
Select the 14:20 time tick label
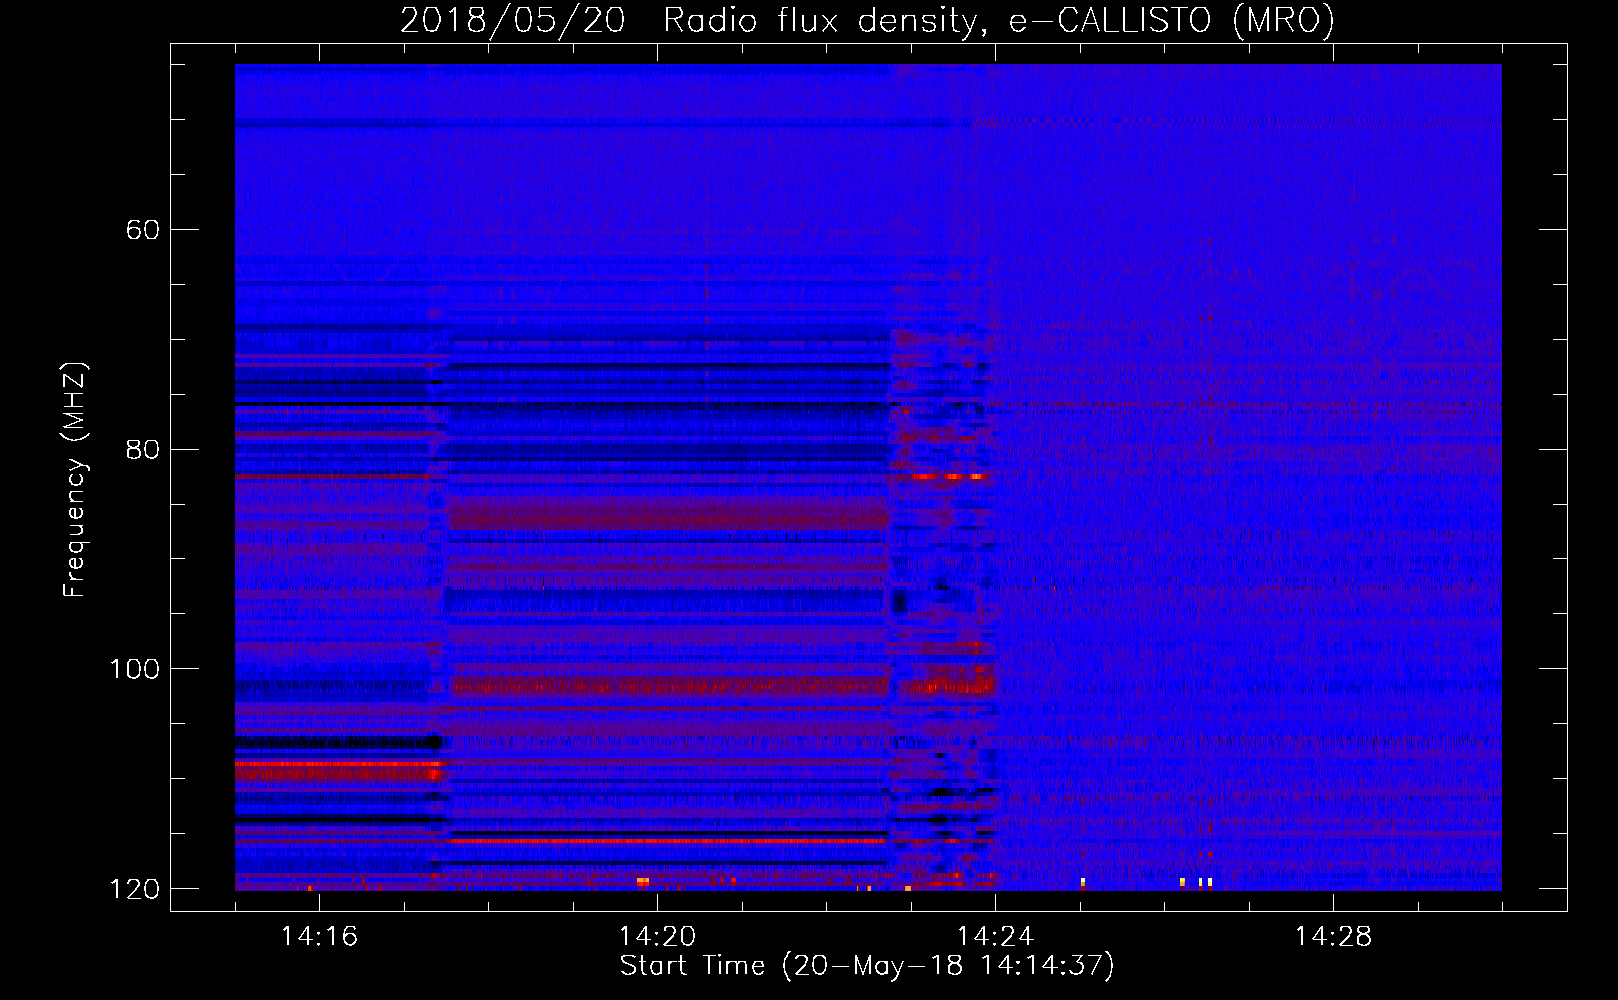pos(657,936)
